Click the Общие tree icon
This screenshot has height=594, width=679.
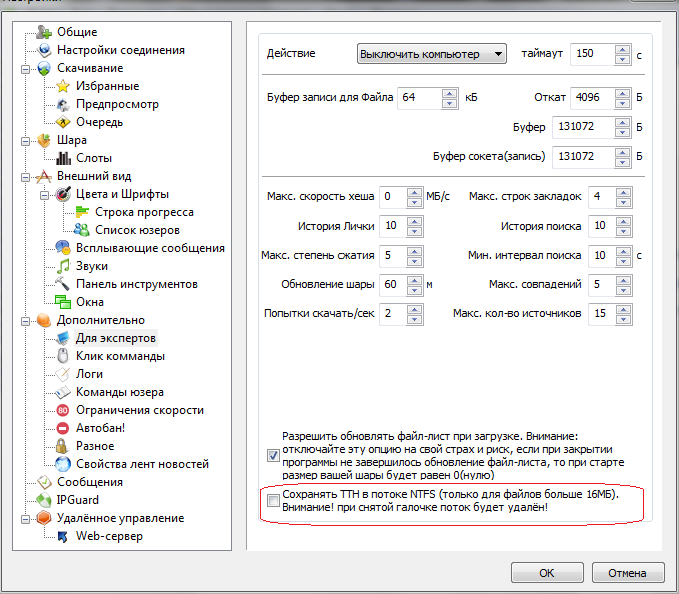pyautogui.click(x=44, y=32)
